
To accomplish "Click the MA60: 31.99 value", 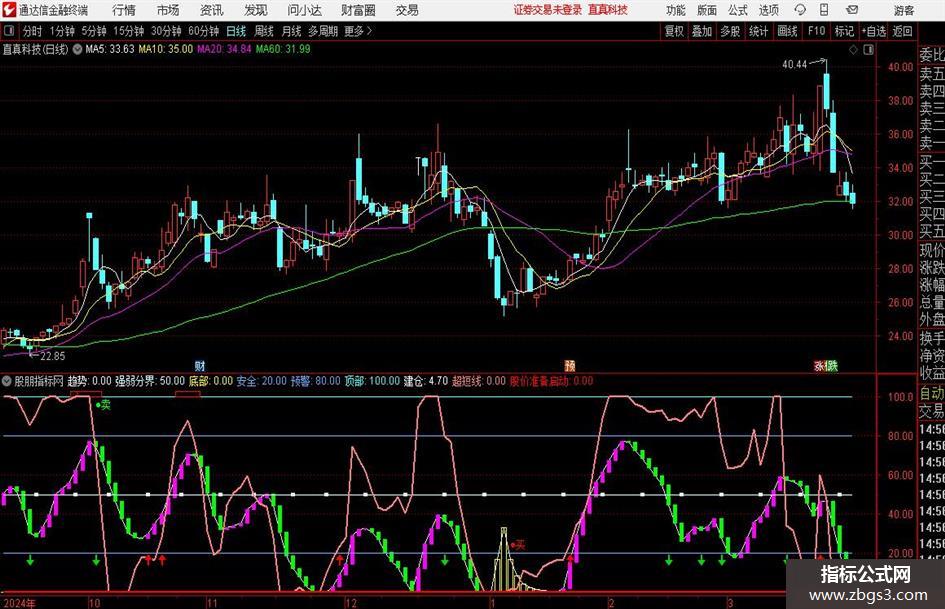I will click(283, 49).
